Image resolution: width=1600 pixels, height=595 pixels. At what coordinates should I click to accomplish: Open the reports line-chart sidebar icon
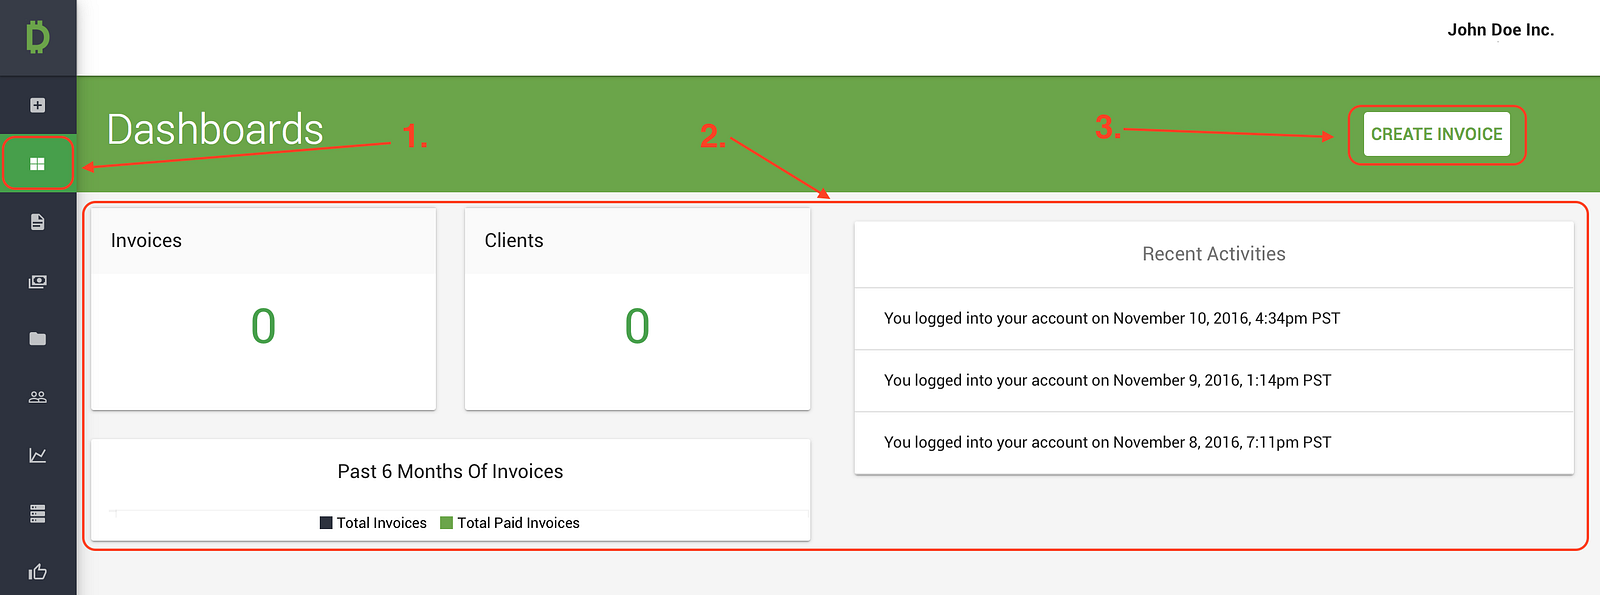coord(38,455)
